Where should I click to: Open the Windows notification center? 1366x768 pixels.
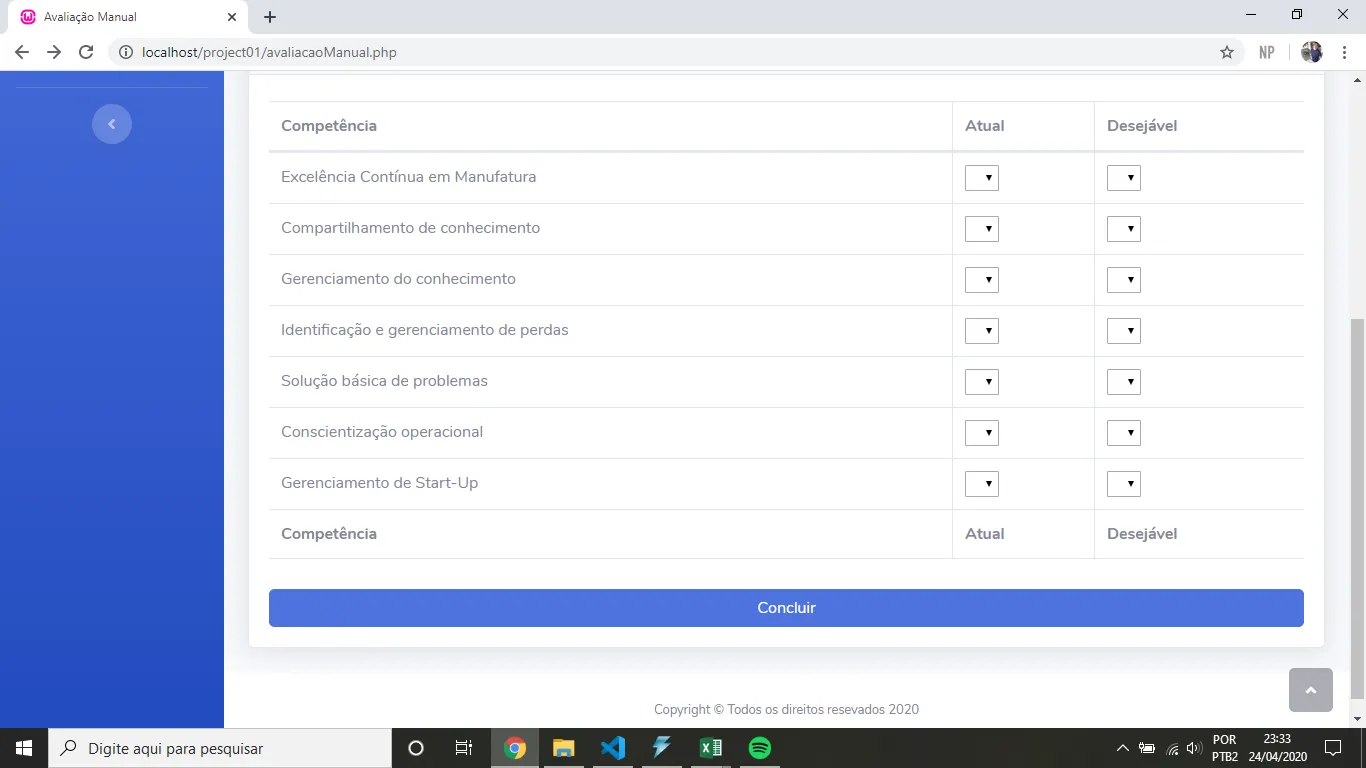tap(1332, 748)
